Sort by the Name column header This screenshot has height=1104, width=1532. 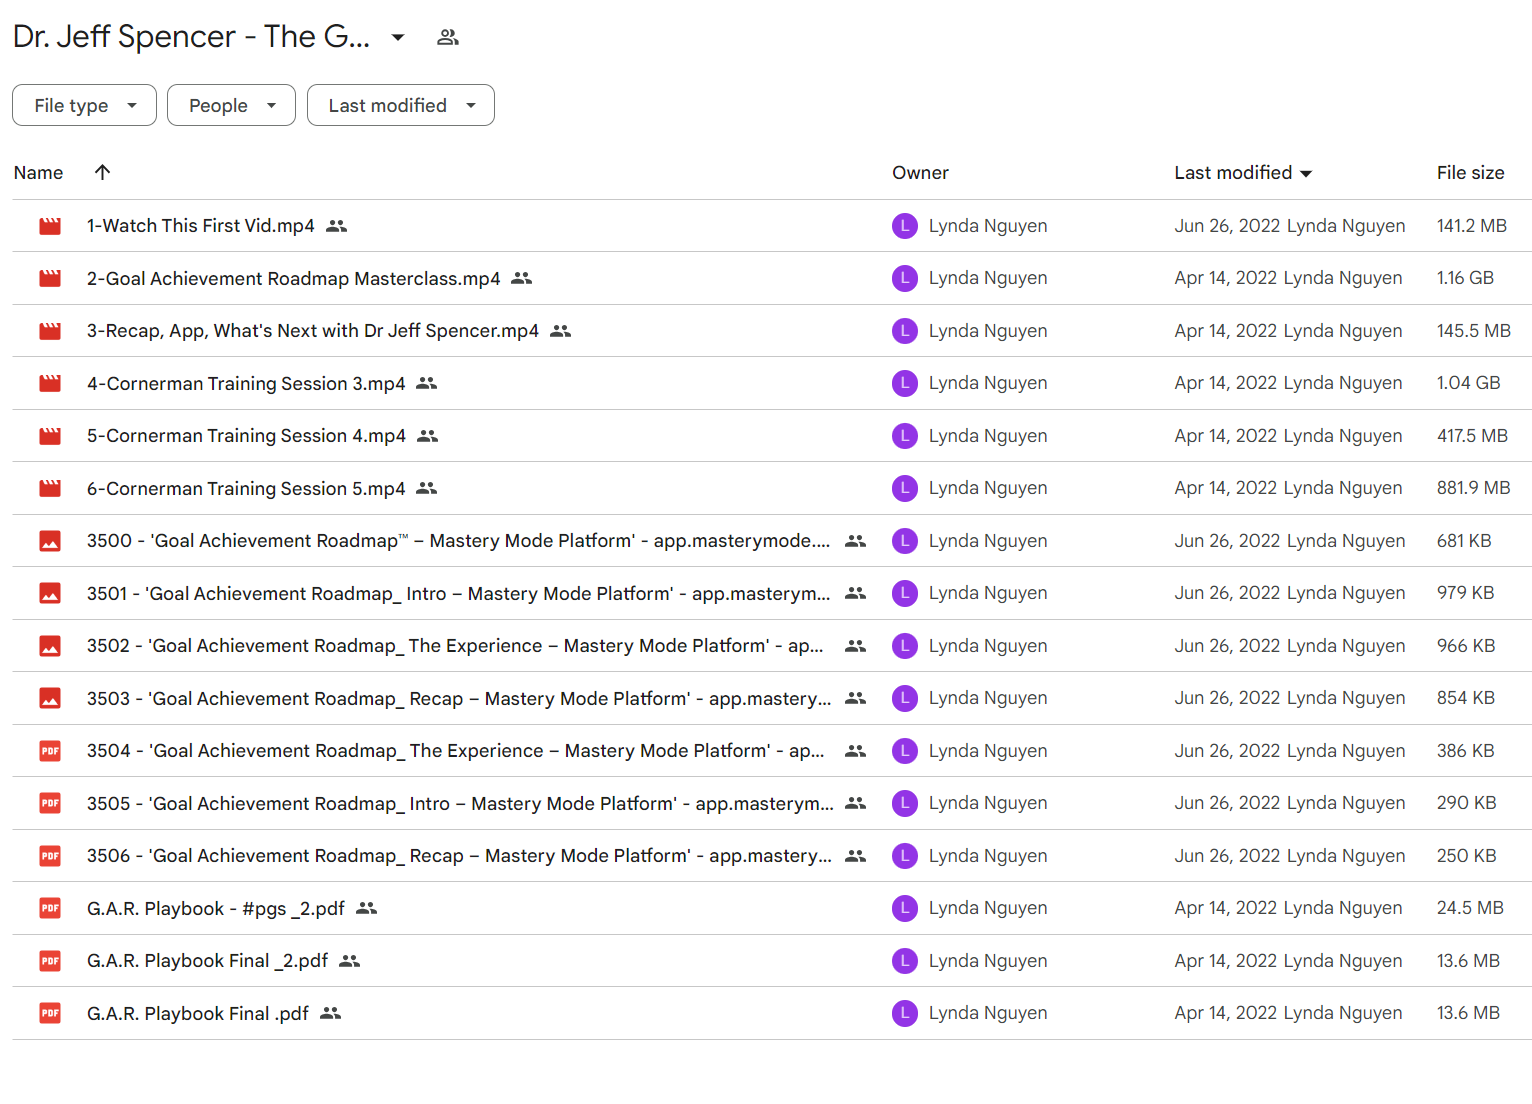click(38, 173)
